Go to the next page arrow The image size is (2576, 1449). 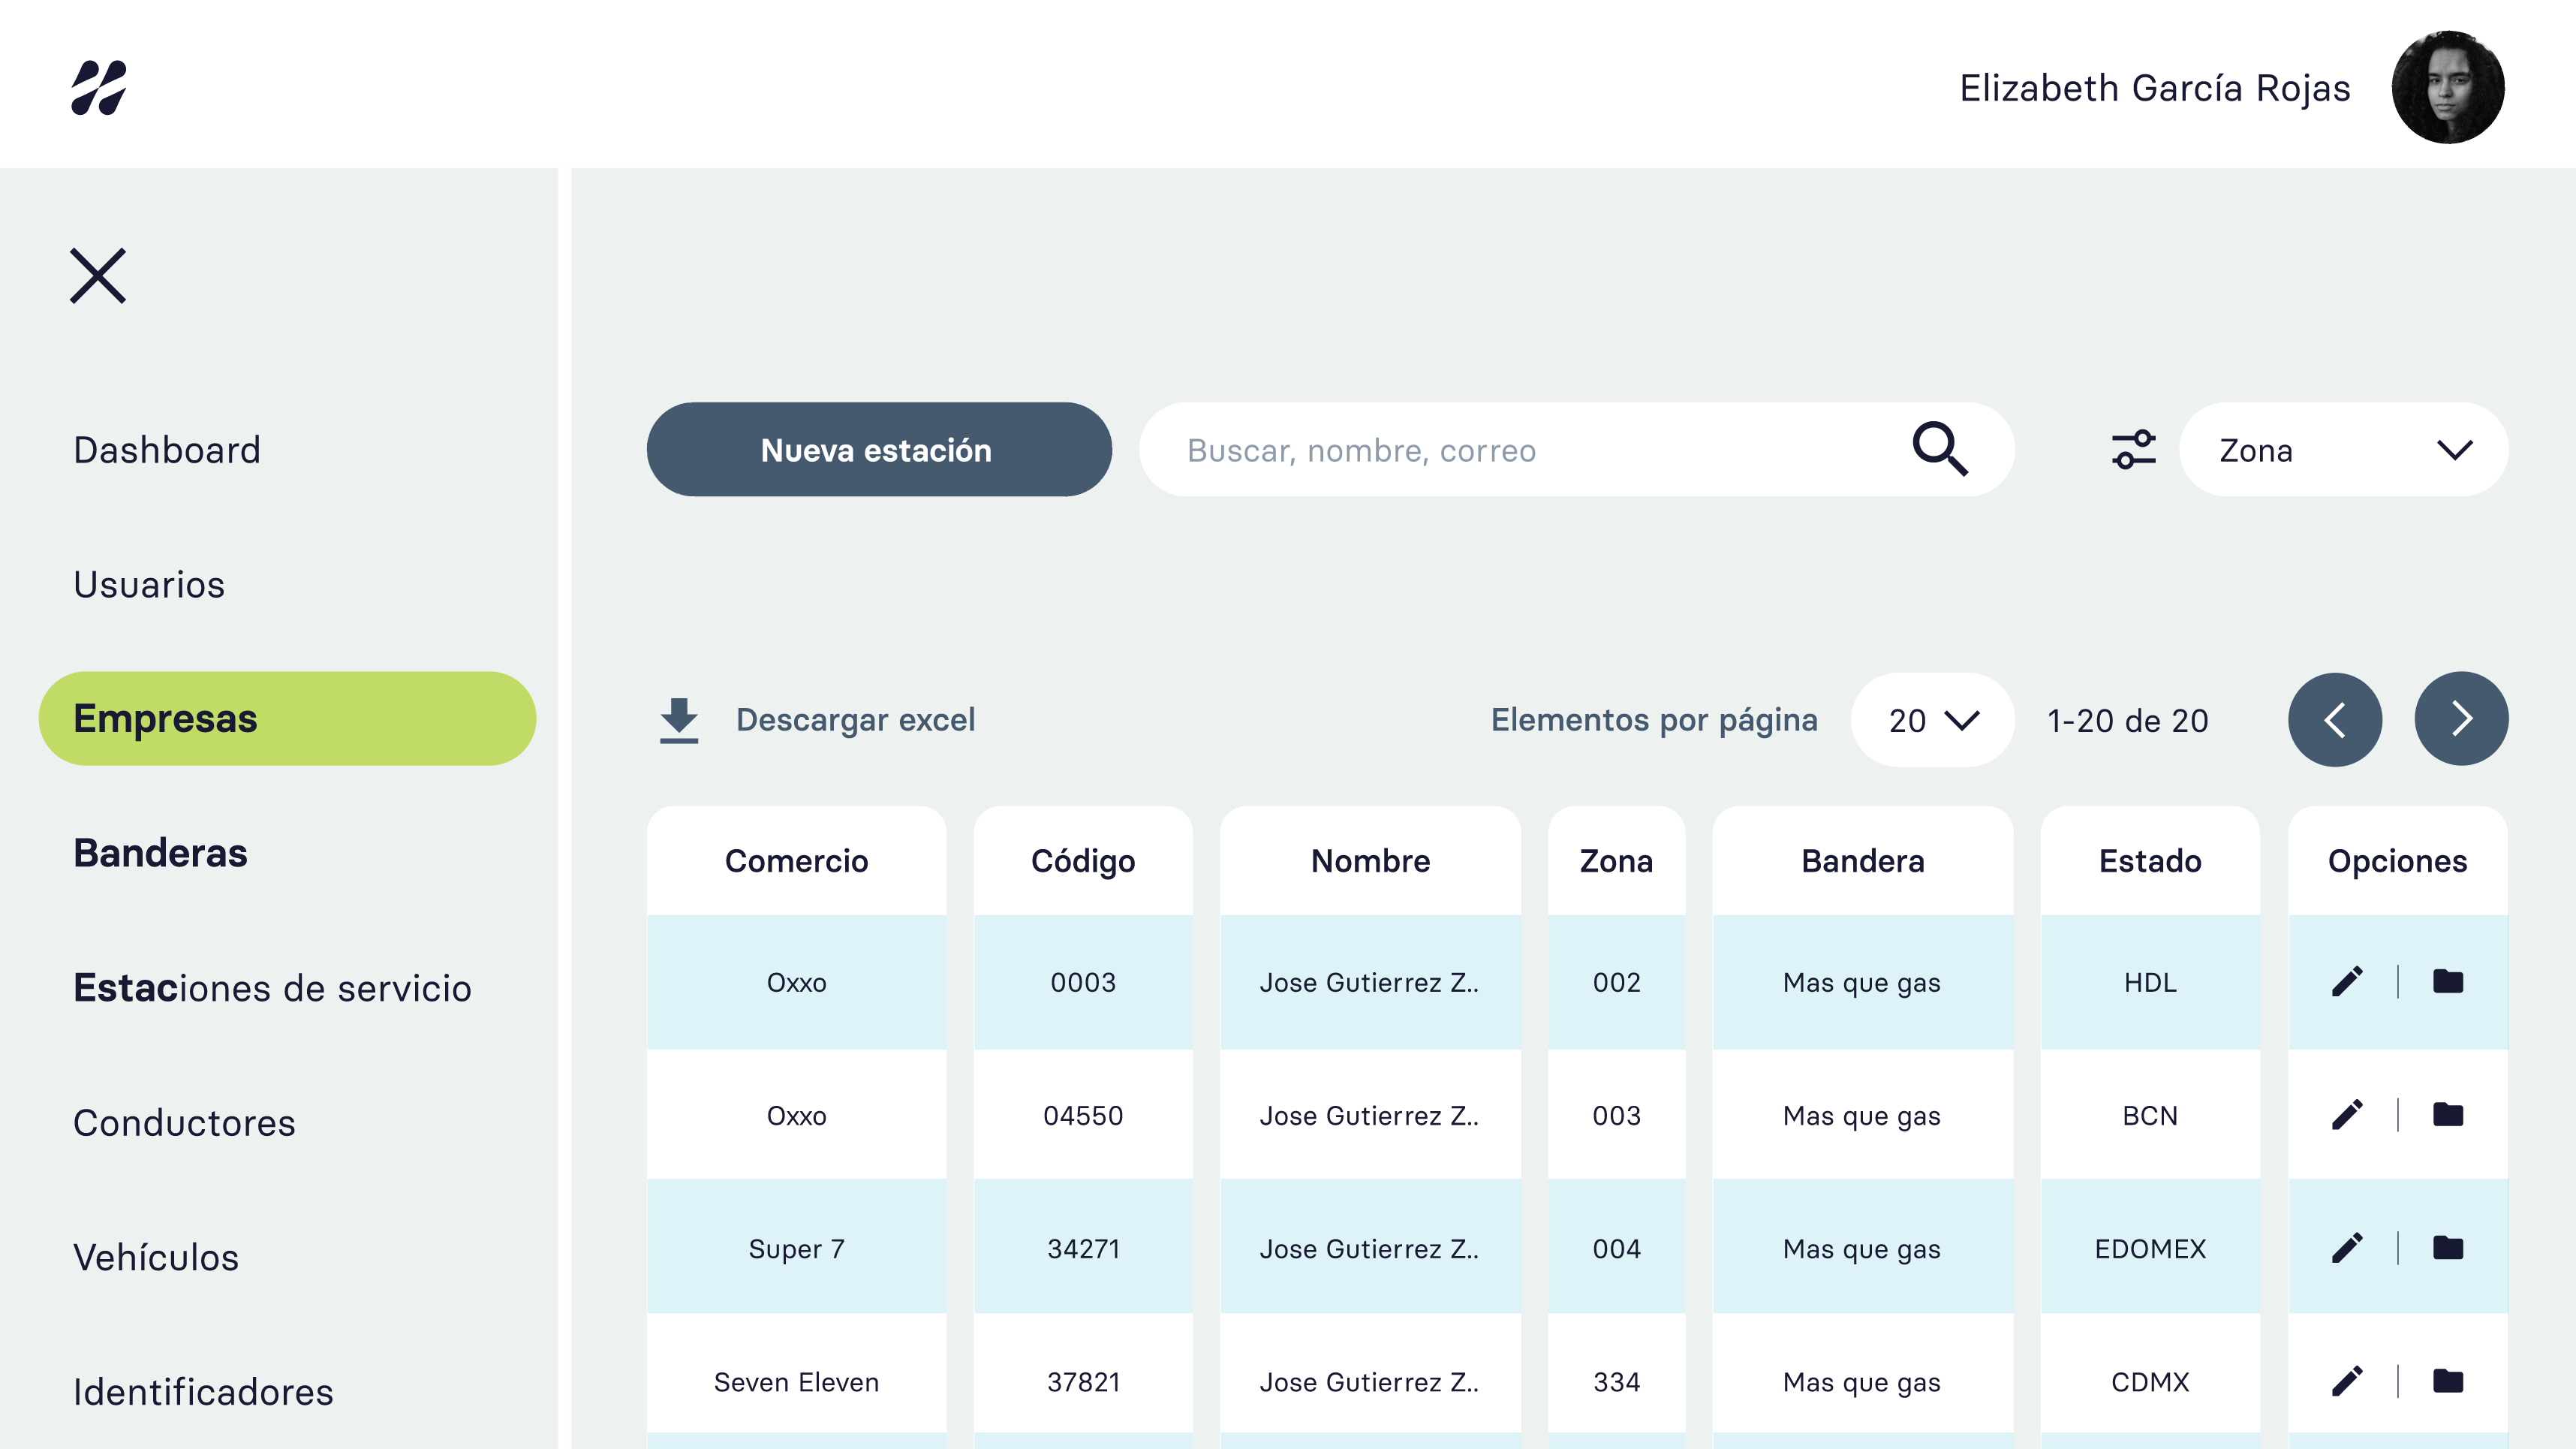[x=2461, y=719]
